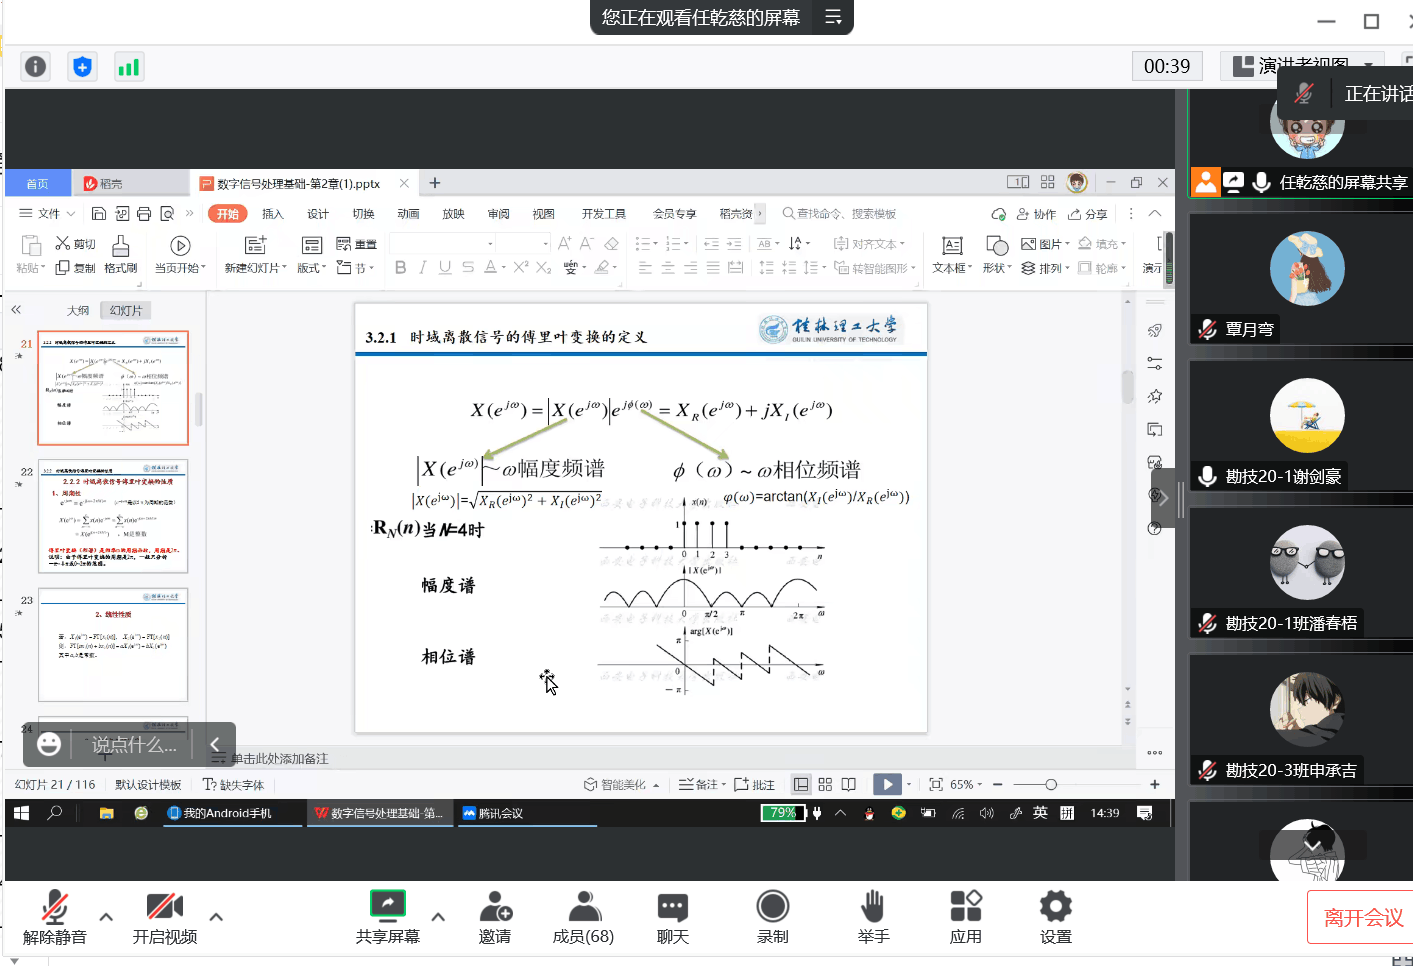
Task: Raise hand in the meeting
Action: (872, 906)
